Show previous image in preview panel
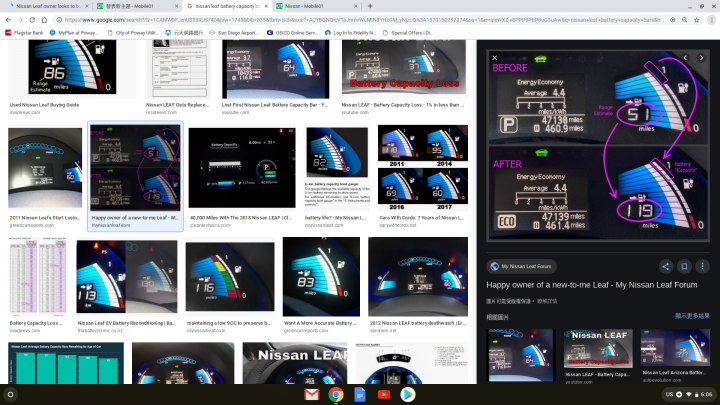Image resolution: width=720 pixels, height=405 pixels. coord(685,58)
